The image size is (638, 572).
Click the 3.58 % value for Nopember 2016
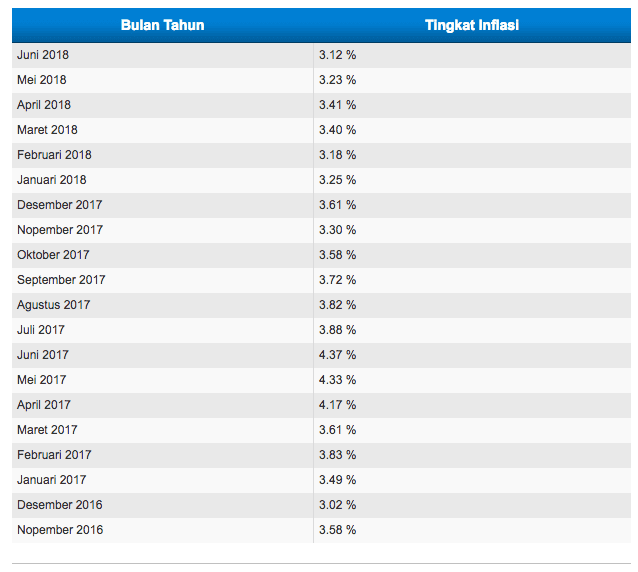[337, 530]
